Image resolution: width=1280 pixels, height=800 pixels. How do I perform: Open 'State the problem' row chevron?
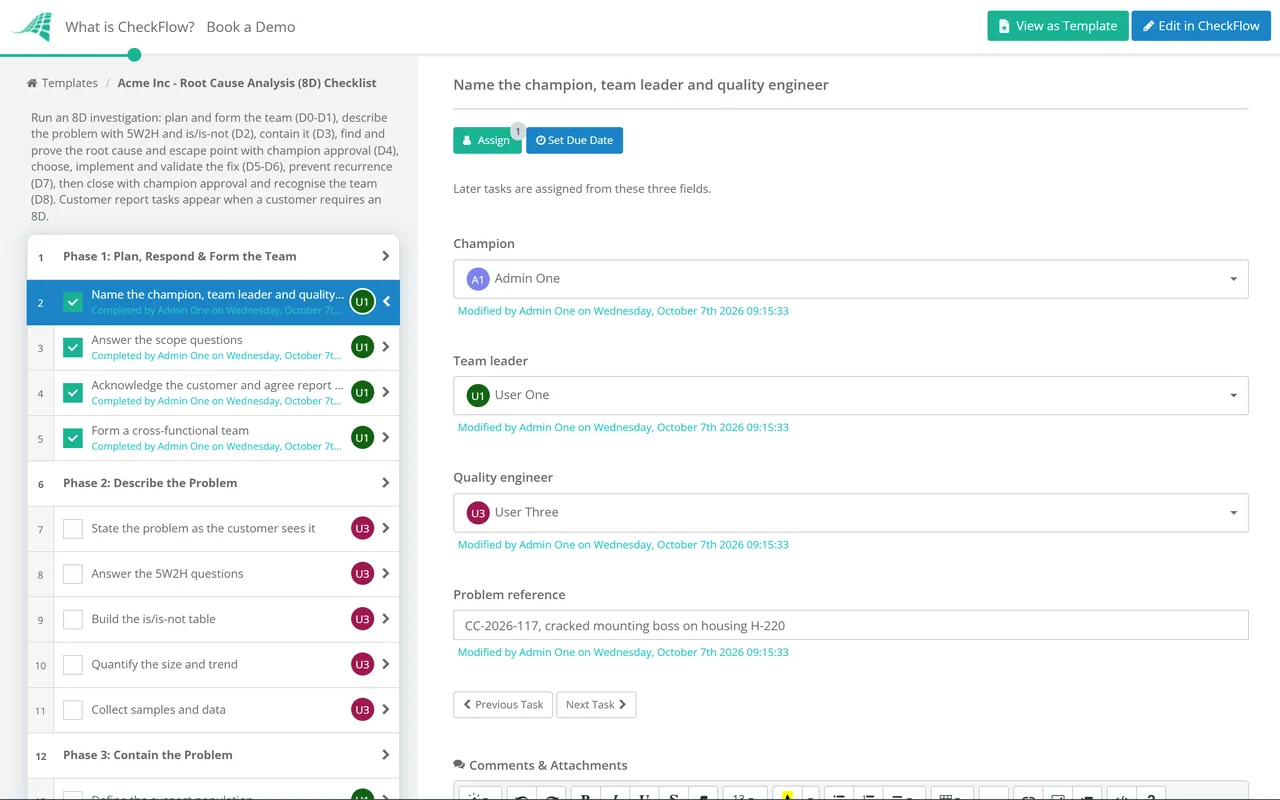(386, 528)
